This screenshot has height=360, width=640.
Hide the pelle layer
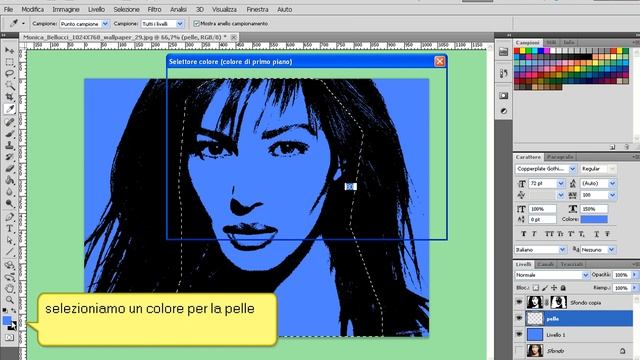pyautogui.click(x=519, y=318)
